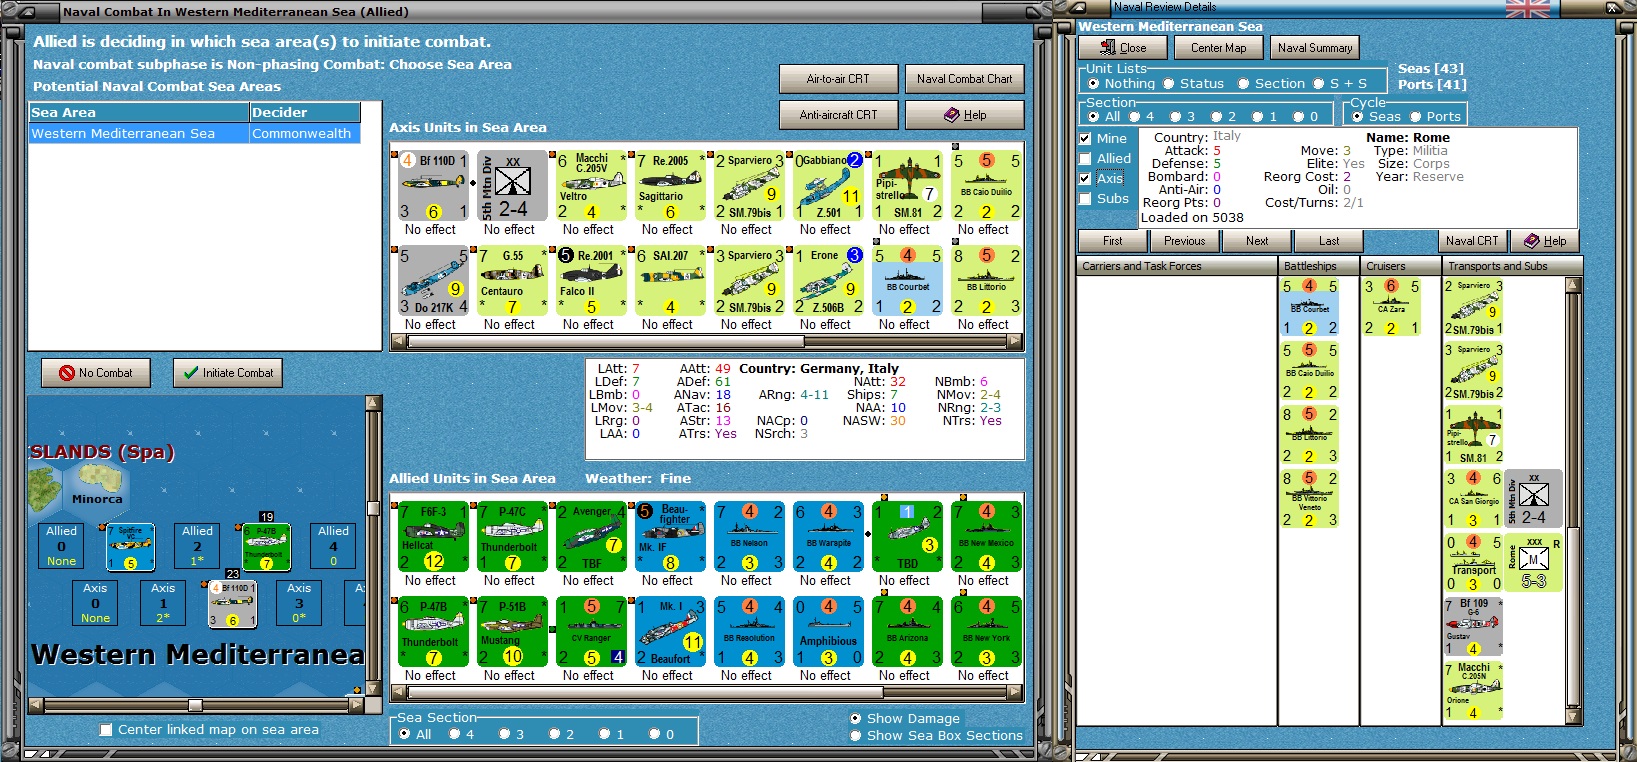Viewport: 1637px width, 762px height.
Task: Select the F6F-3 Hellcat counter
Action: (434, 537)
